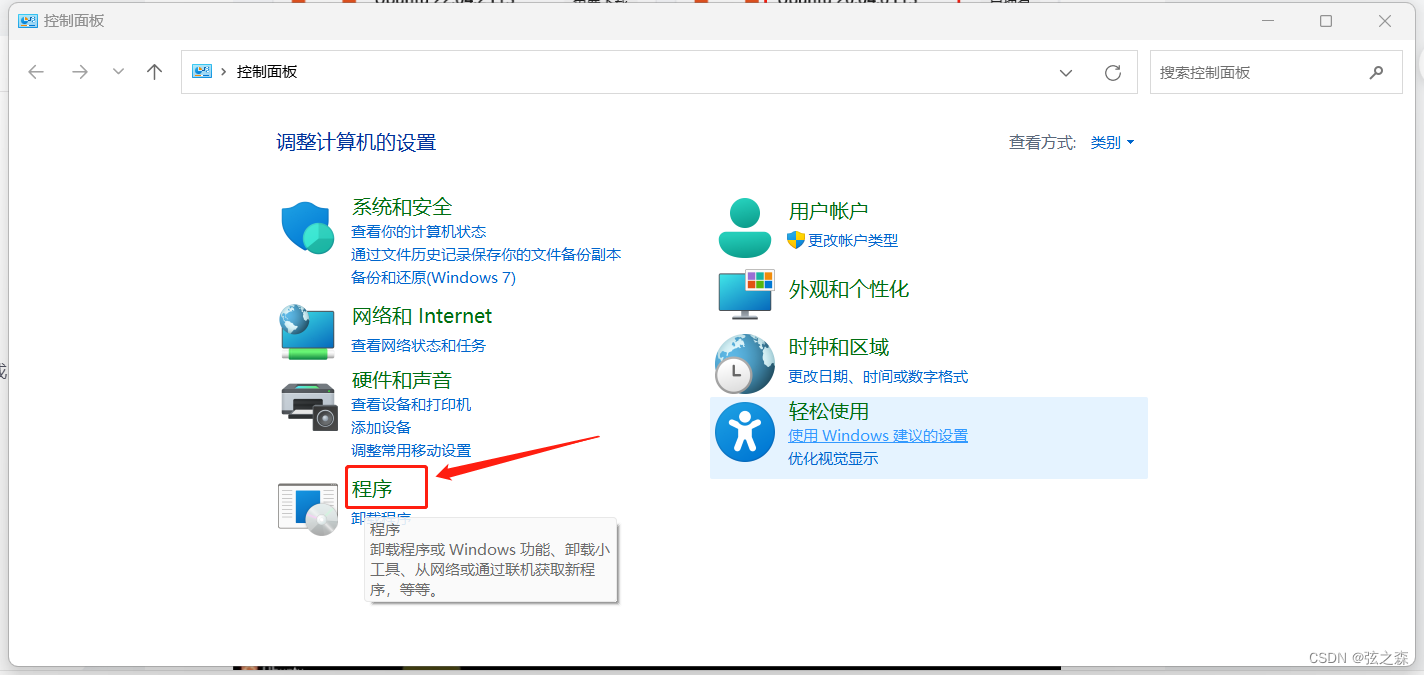
Task: Open 轻松使用 category
Action: (x=829, y=411)
